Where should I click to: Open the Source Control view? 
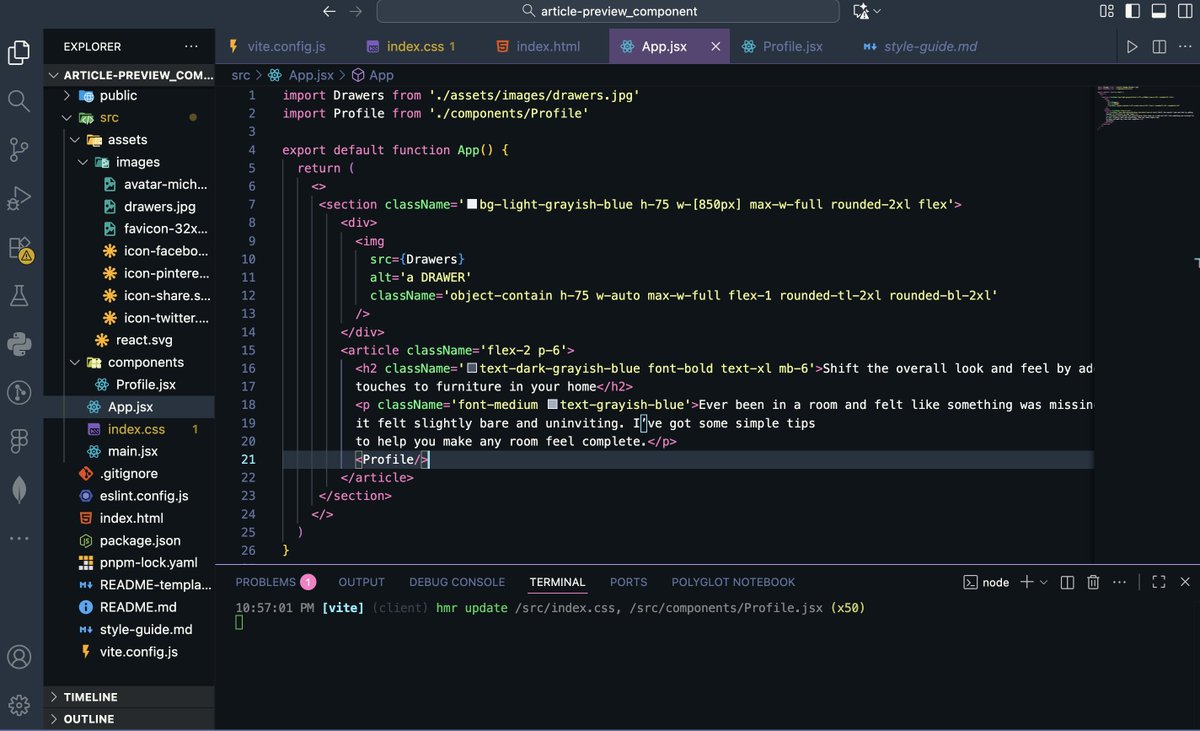pos(19,149)
